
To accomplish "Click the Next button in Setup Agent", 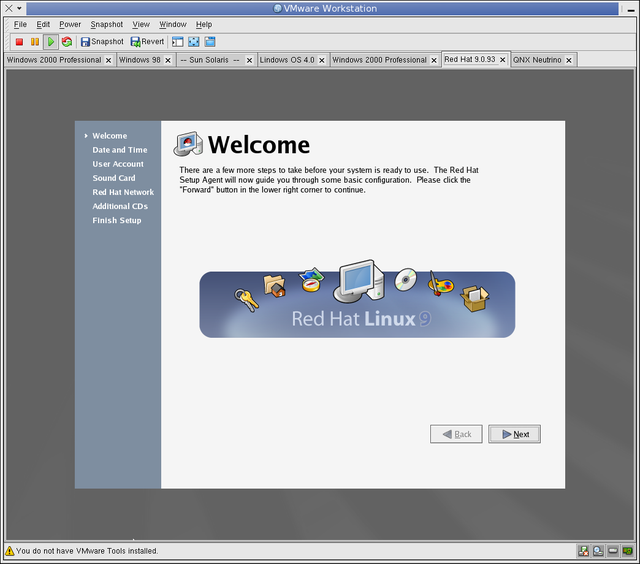I will (514, 434).
